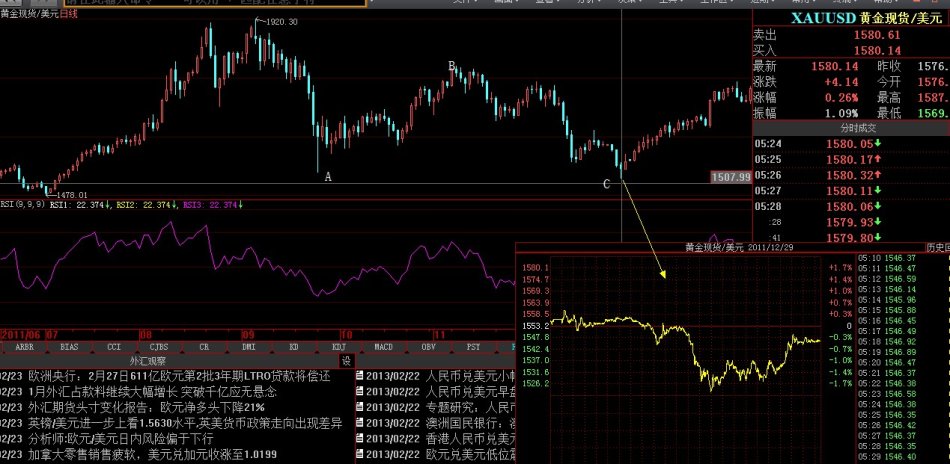Click point C label on the chart

[x=606, y=184]
